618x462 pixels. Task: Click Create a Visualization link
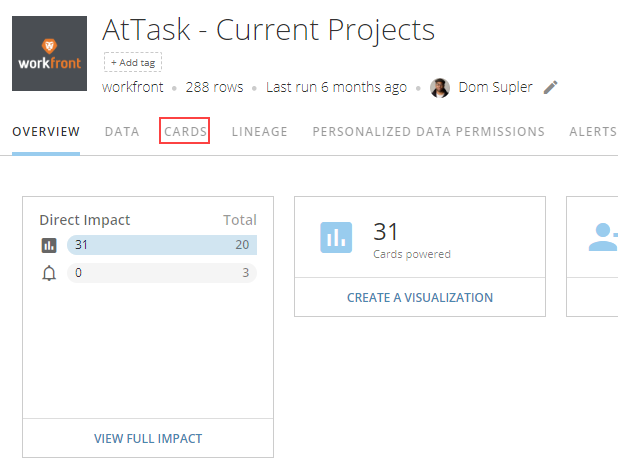click(x=420, y=297)
